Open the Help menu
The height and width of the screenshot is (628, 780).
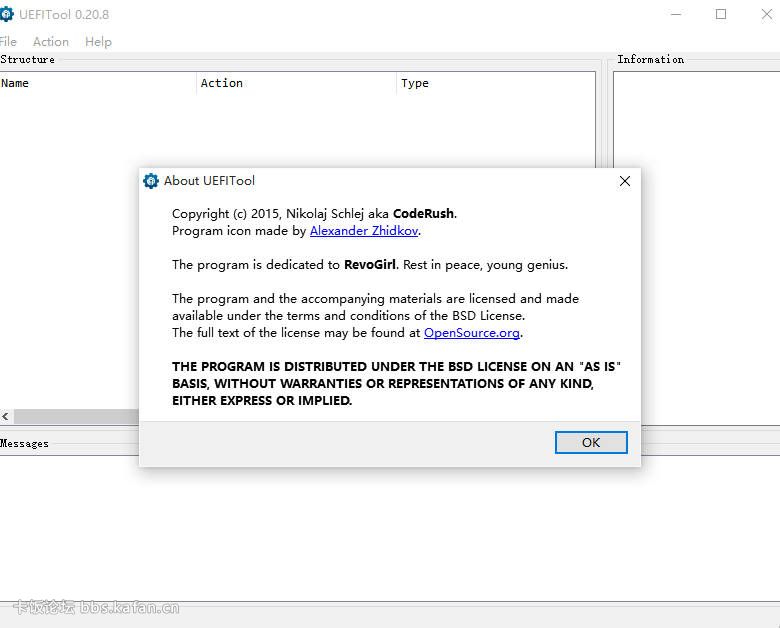98,42
